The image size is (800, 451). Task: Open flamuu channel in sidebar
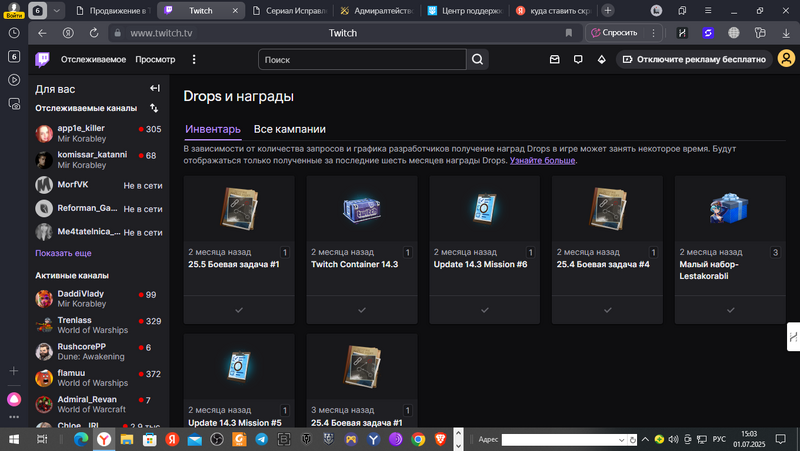tap(98, 378)
